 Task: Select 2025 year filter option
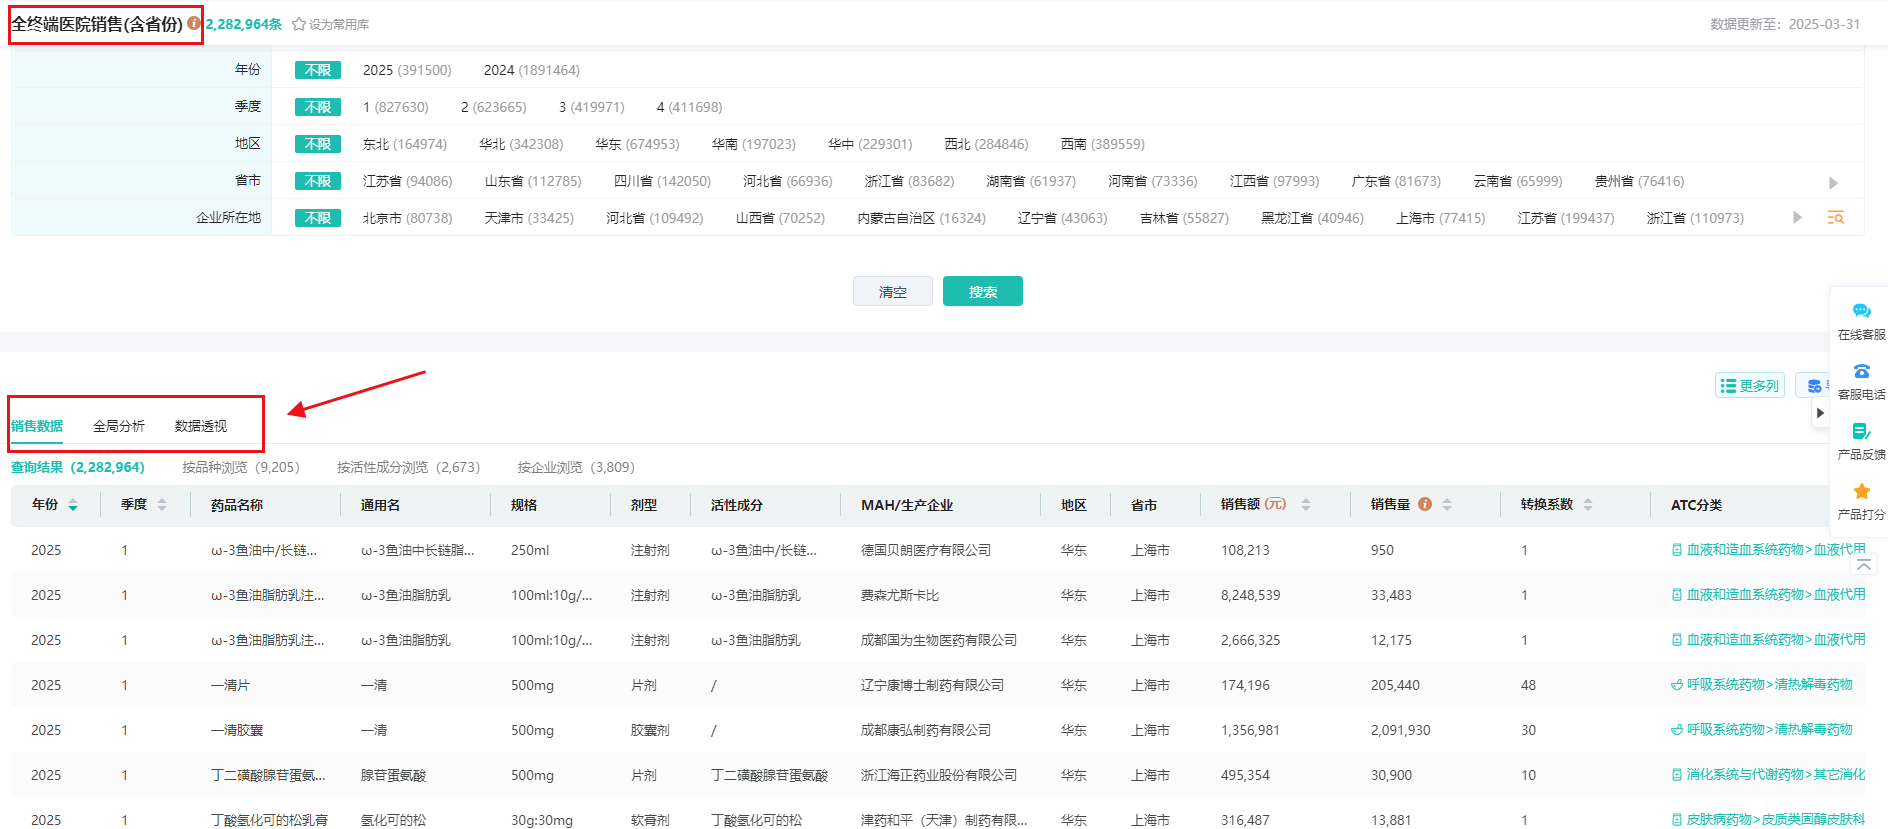pyautogui.click(x=406, y=70)
